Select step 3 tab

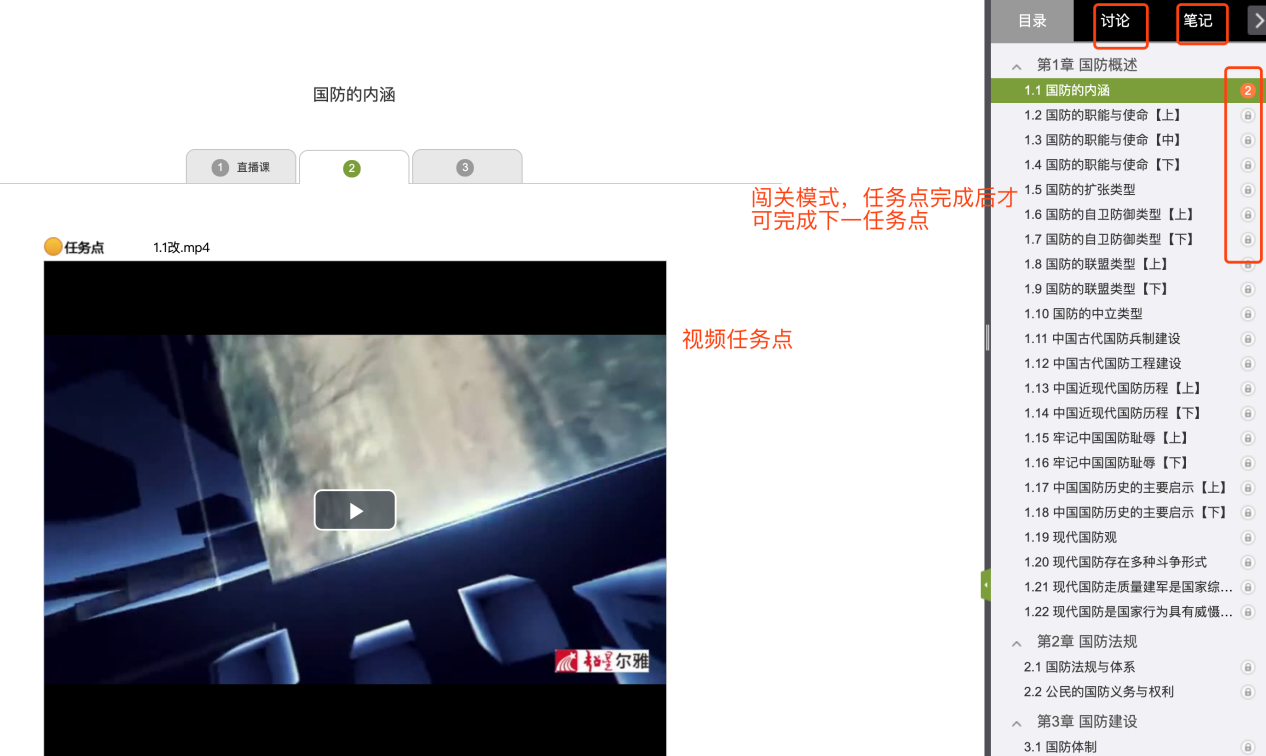[465, 167]
